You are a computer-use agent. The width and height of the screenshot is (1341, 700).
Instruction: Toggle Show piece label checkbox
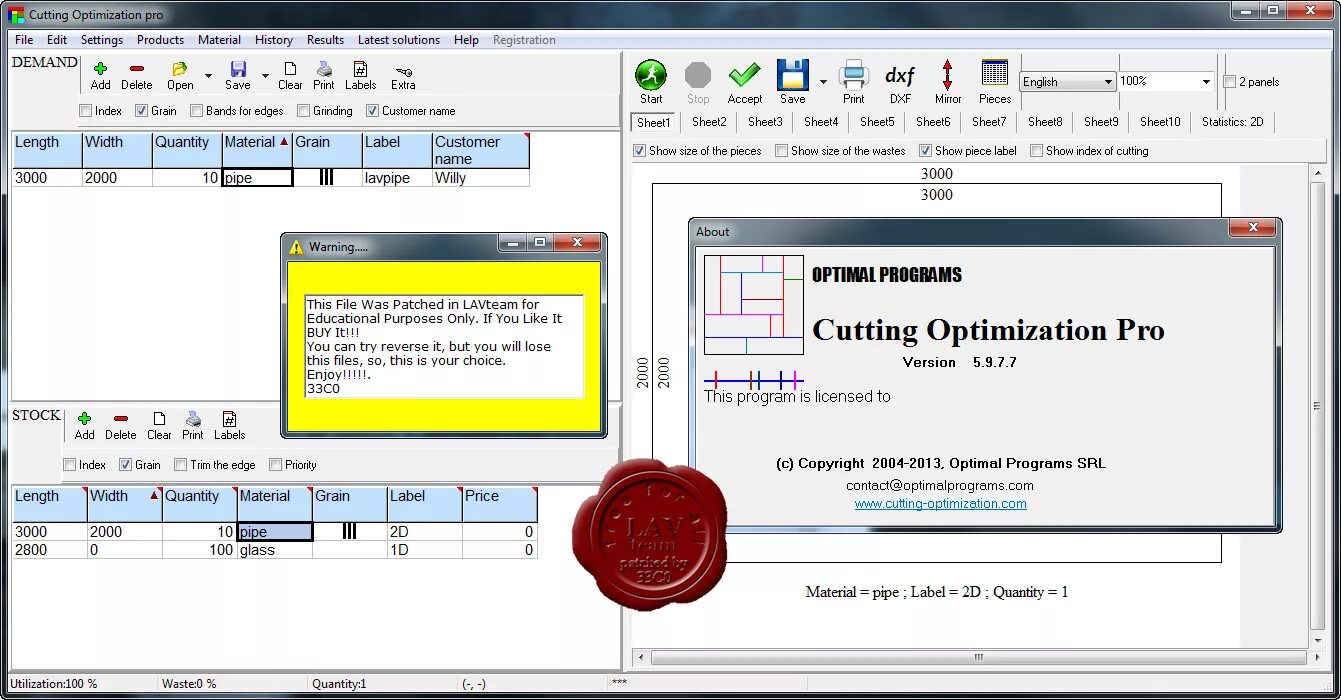(x=926, y=151)
